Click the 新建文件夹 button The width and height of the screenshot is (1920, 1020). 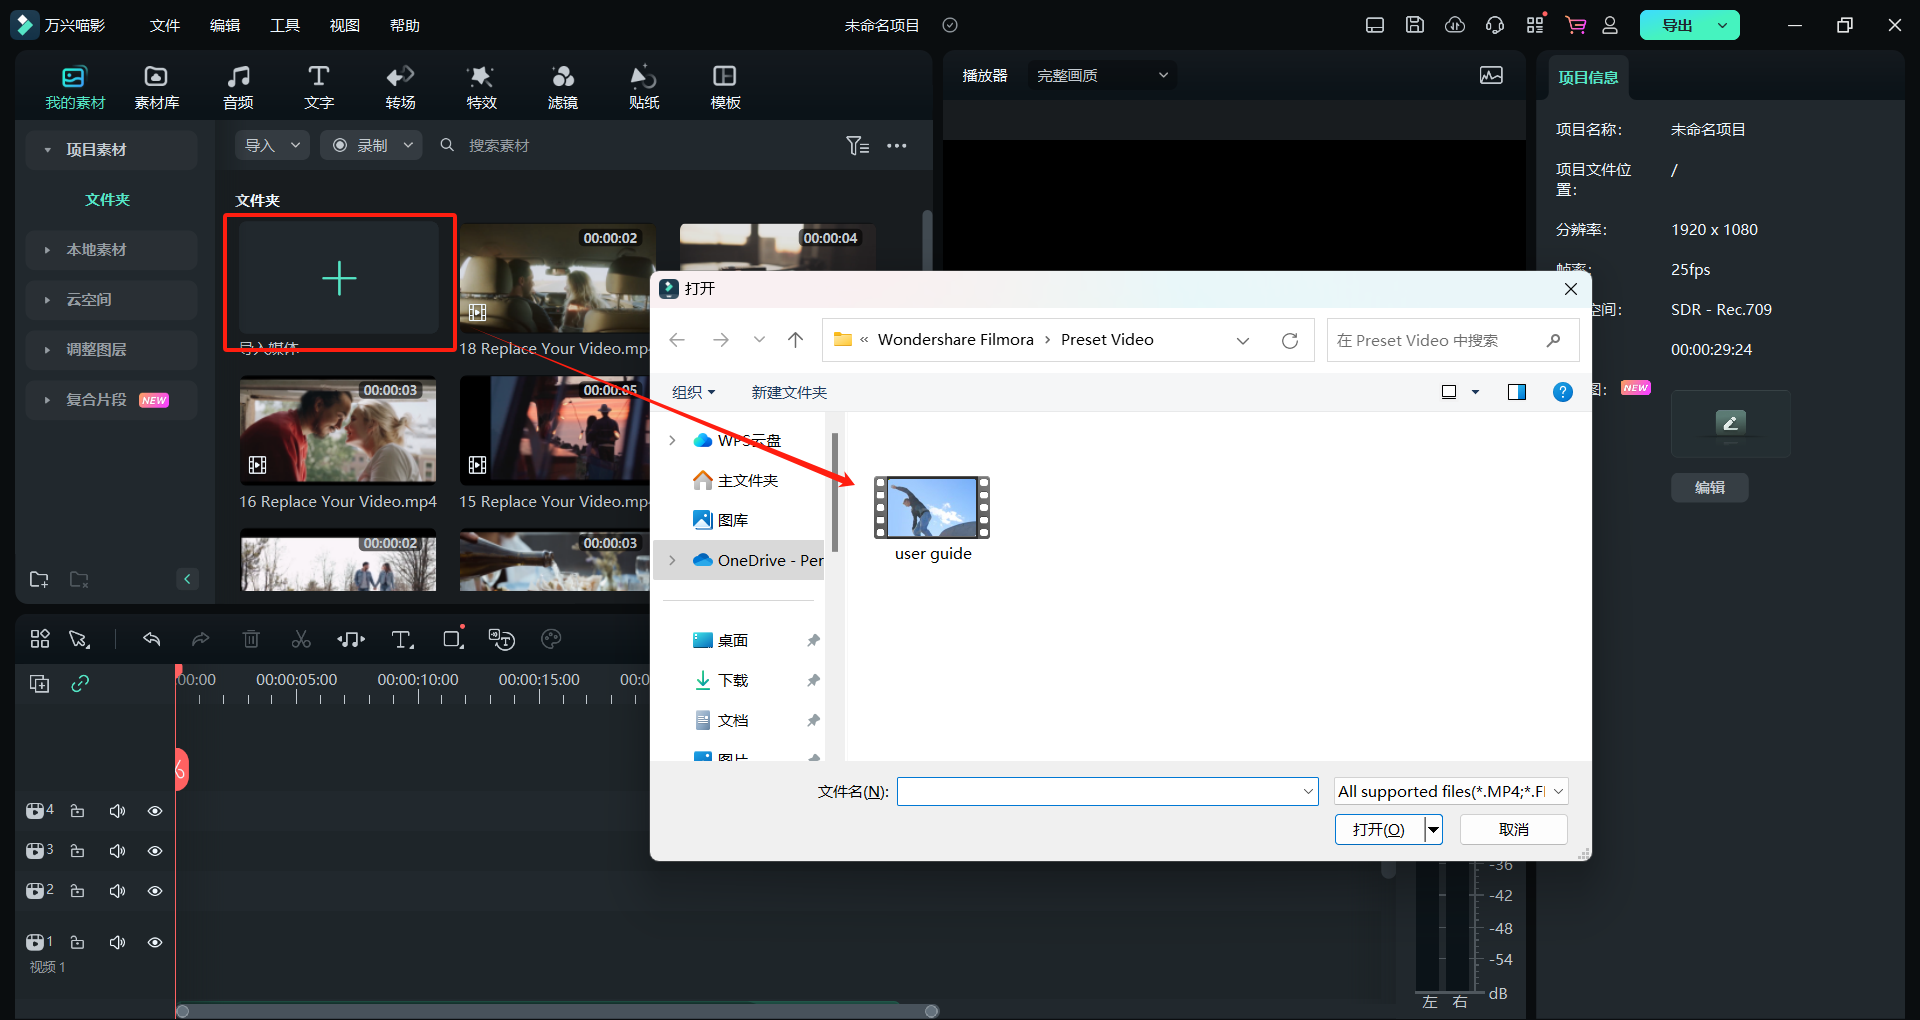[789, 392]
